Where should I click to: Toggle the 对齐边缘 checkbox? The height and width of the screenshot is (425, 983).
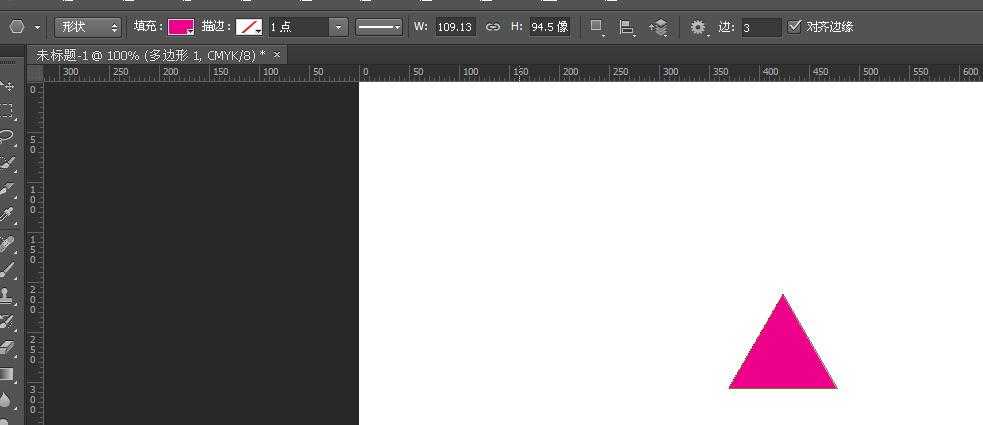point(794,26)
